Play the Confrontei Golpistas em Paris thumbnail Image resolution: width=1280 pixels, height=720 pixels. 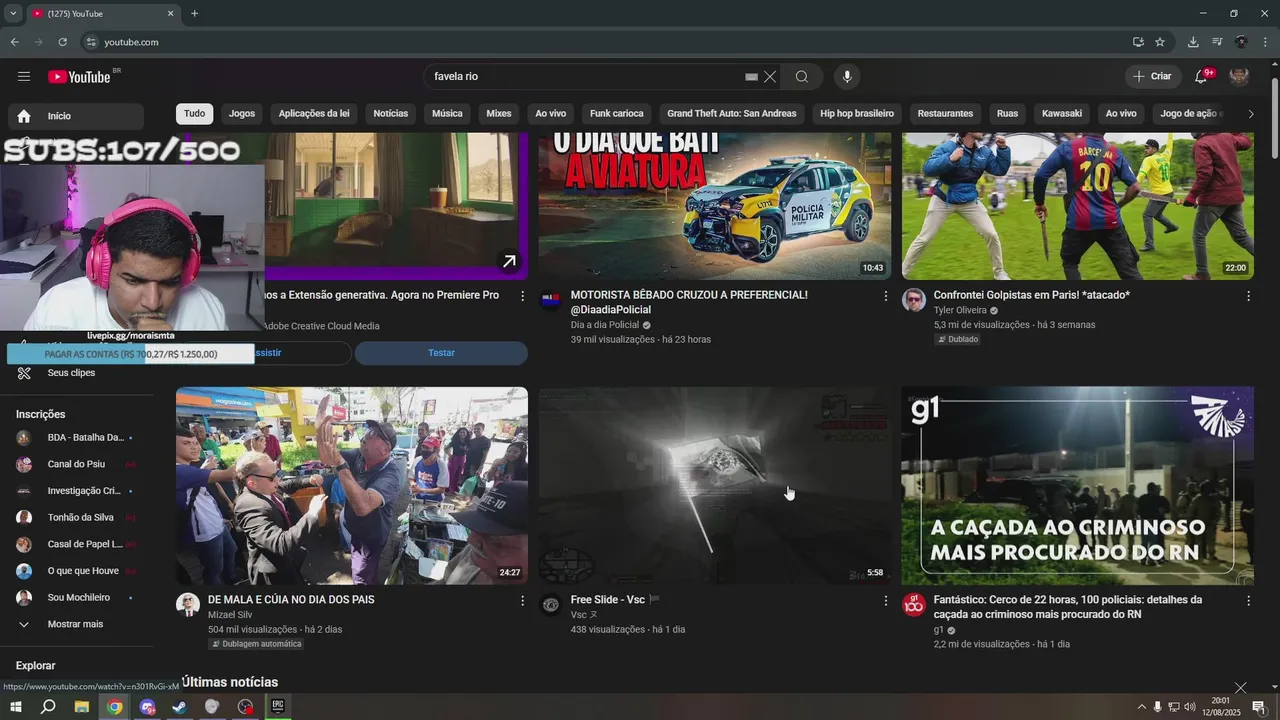coord(1078,206)
